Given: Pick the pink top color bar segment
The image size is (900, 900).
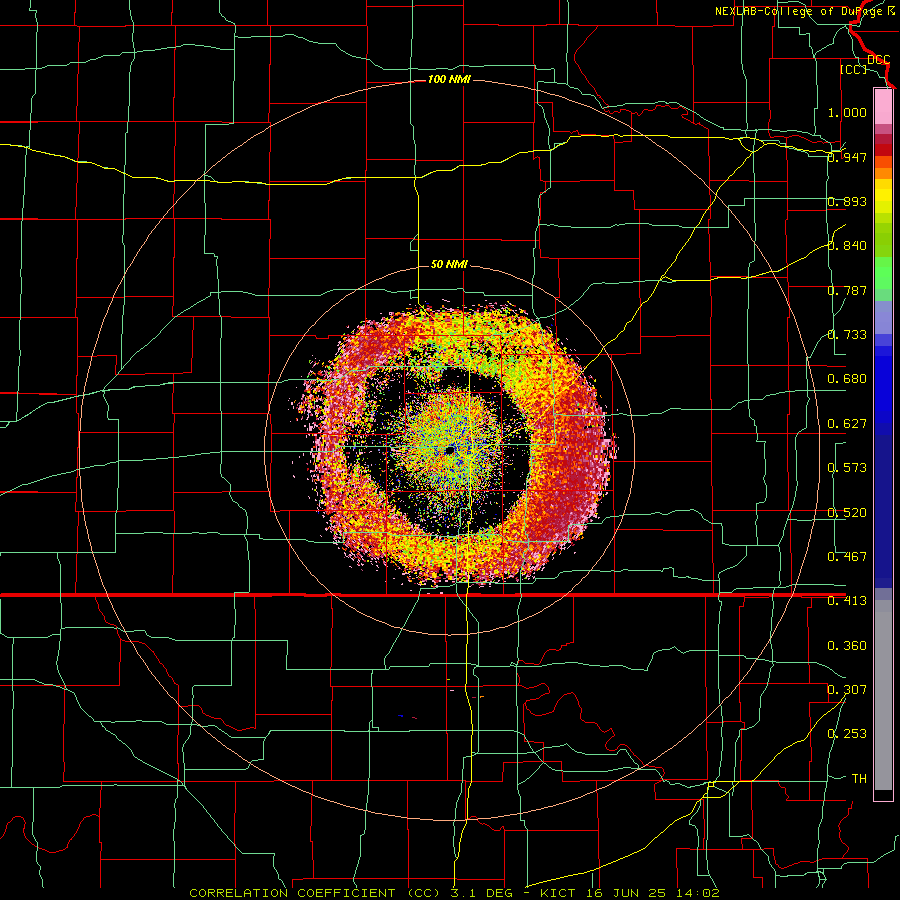Looking at the screenshot, I should click(x=883, y=106).
